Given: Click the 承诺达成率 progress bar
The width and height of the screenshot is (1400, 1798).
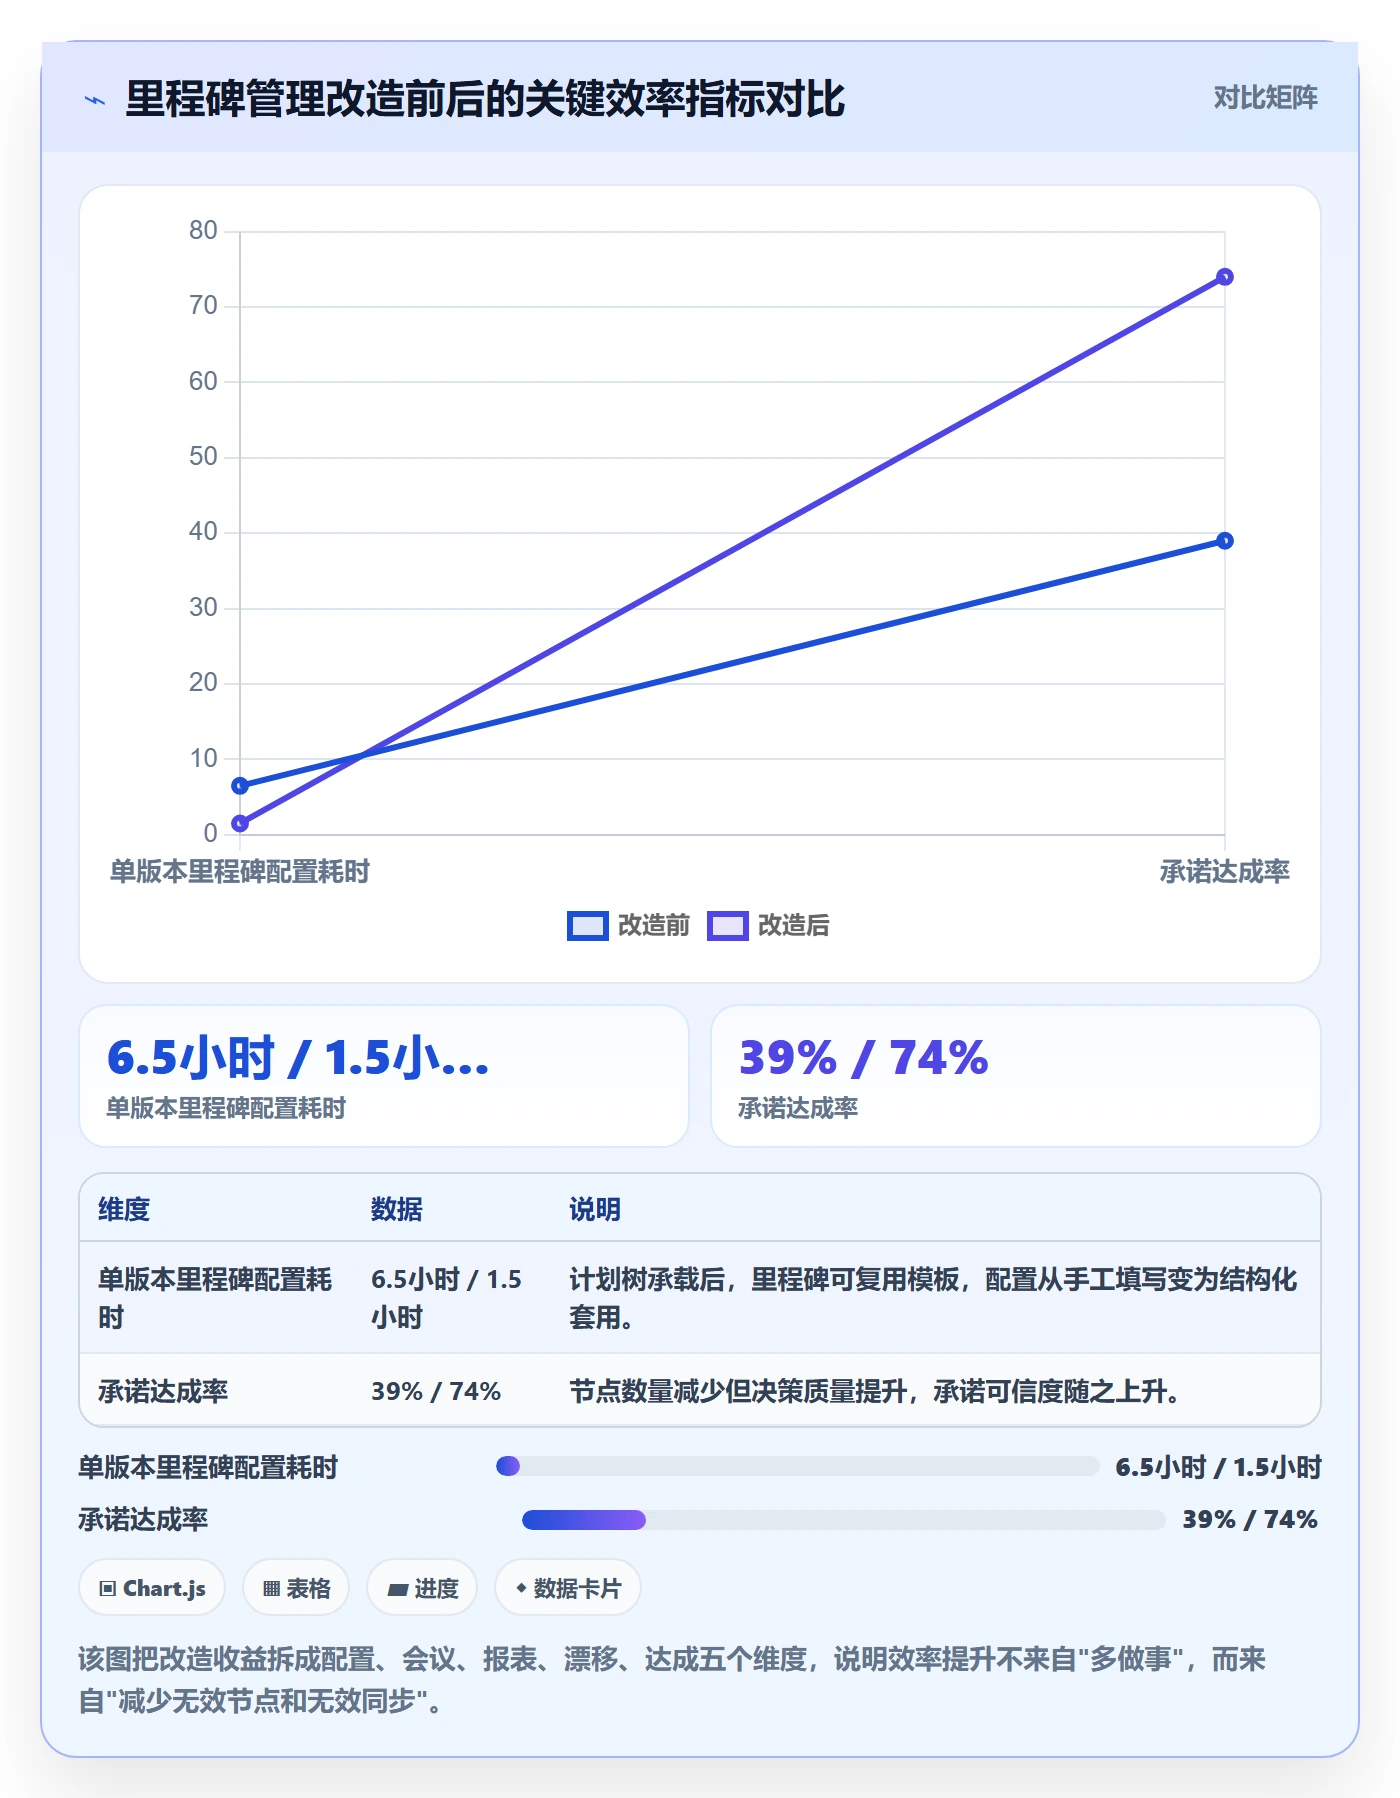Looking at the screenshot, I should [x=844, y=1520].
